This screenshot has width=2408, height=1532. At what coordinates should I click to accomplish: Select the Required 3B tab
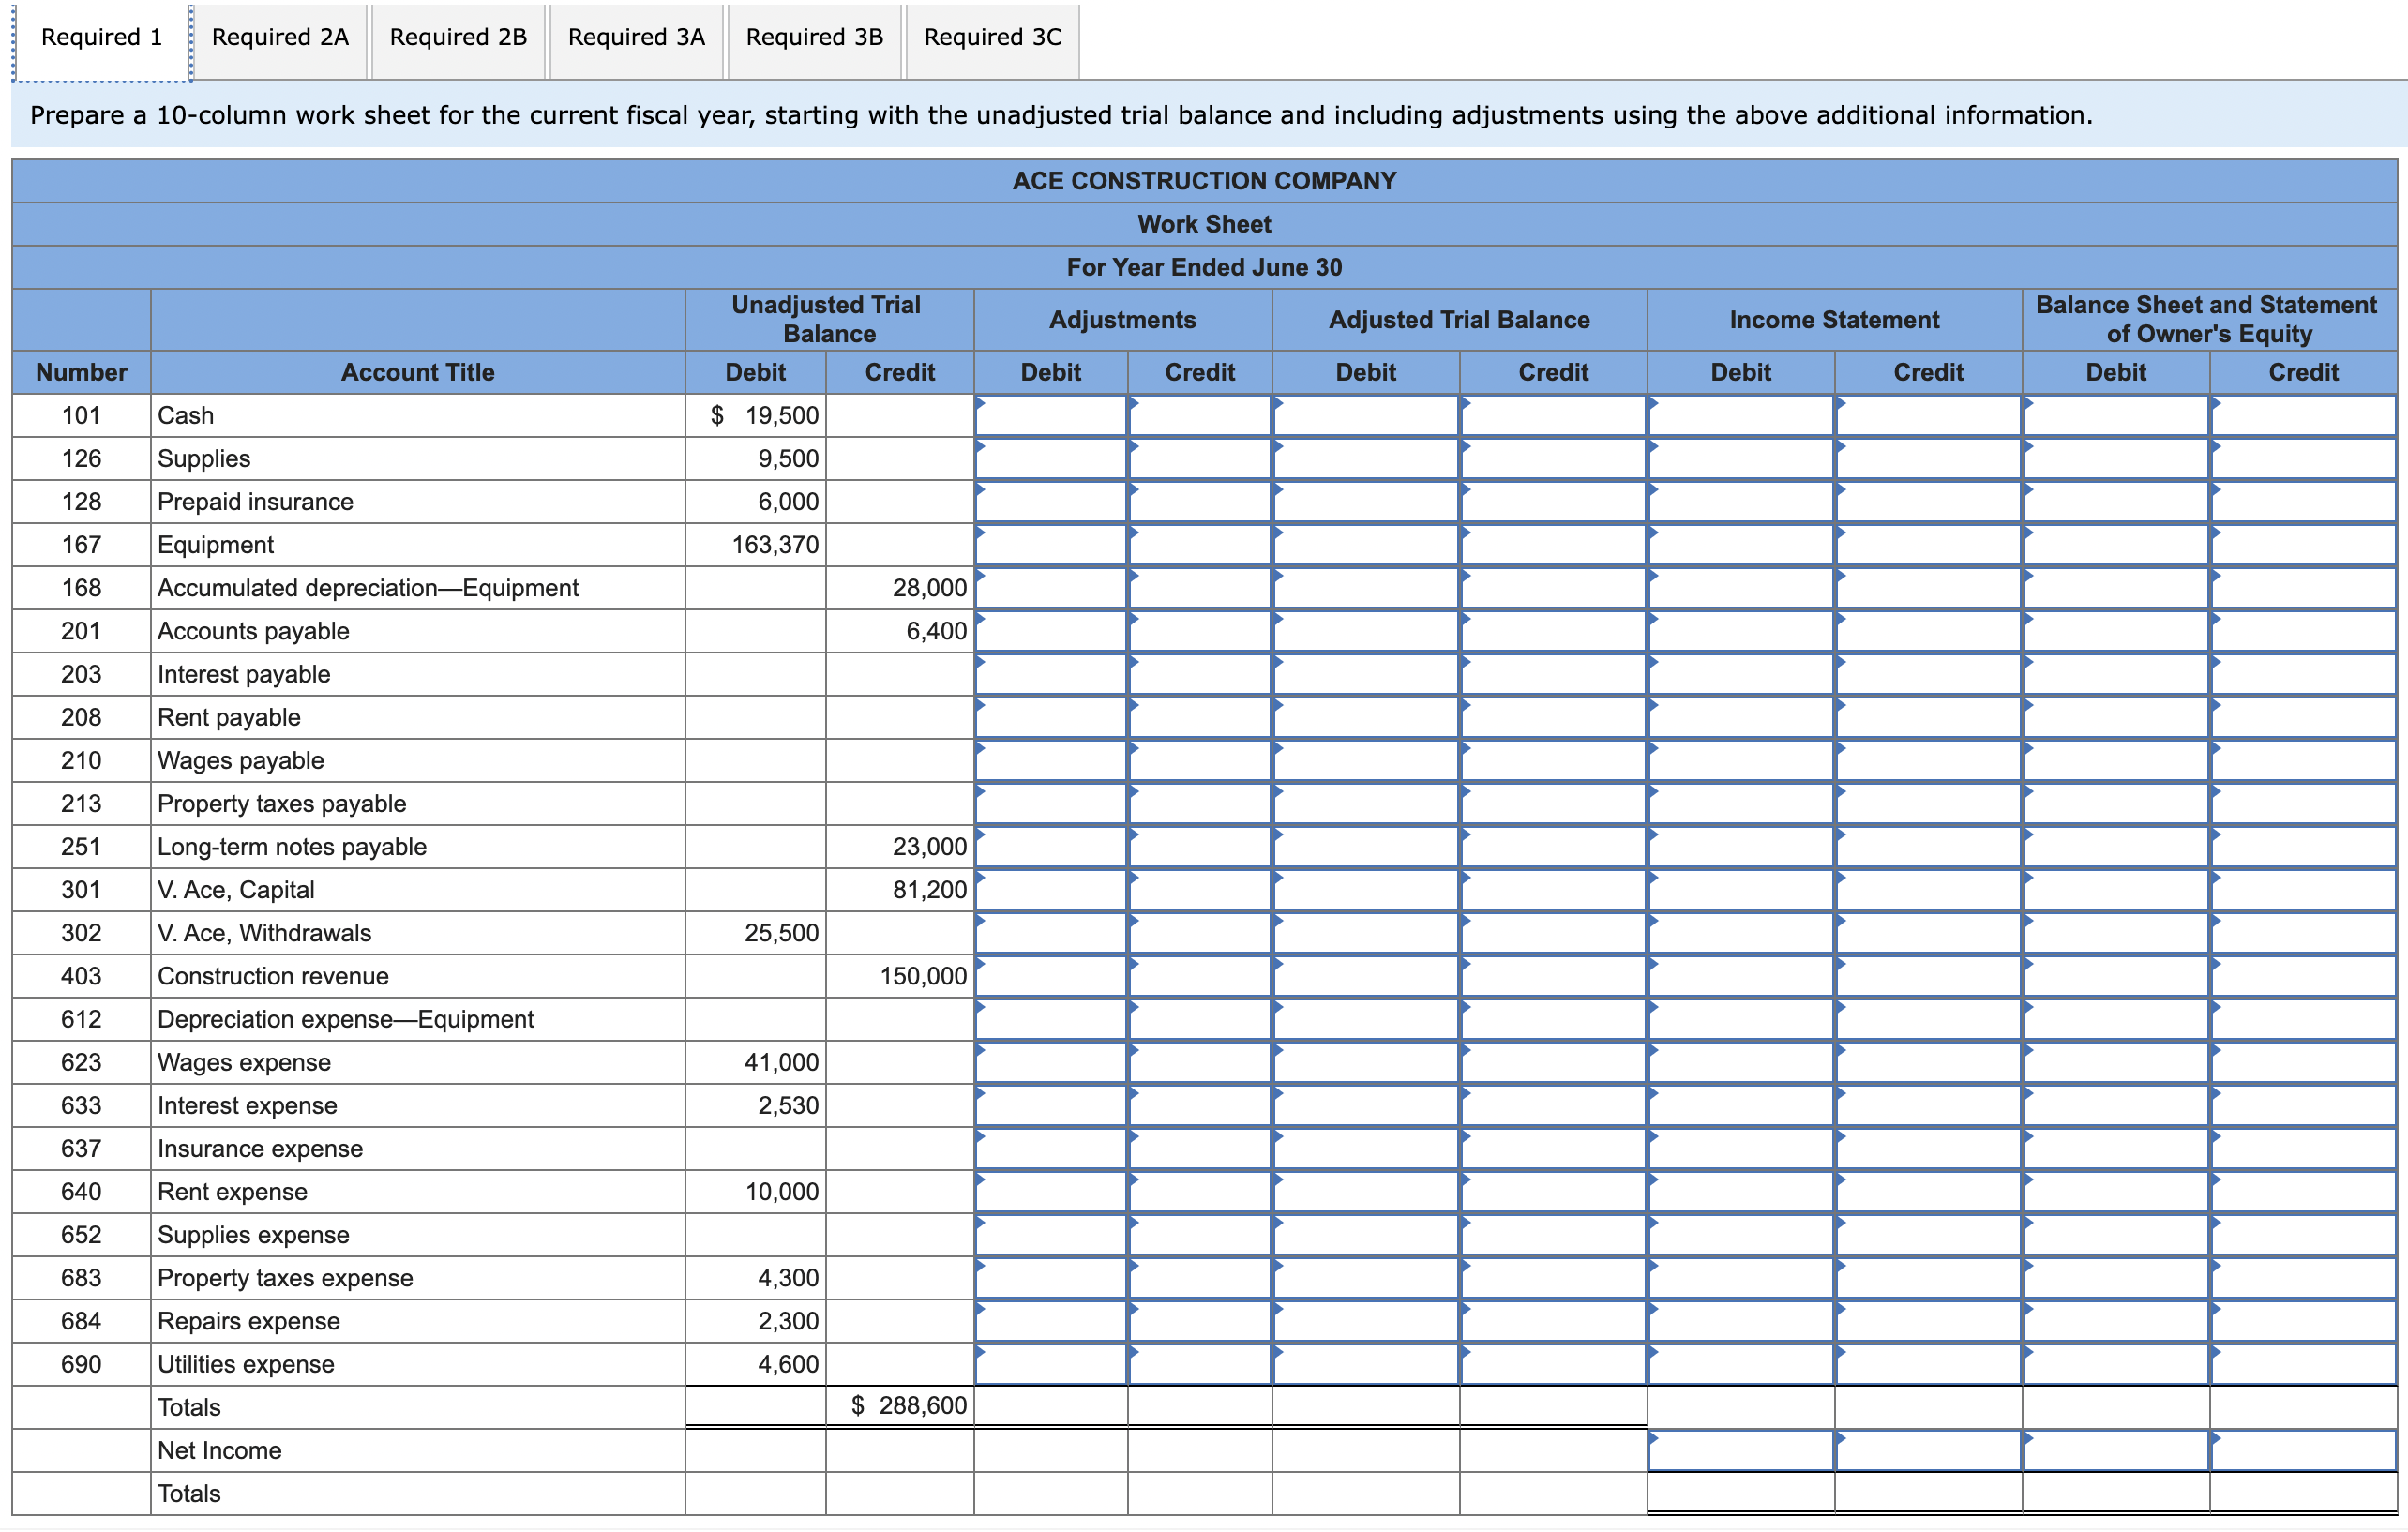[814, 38]
